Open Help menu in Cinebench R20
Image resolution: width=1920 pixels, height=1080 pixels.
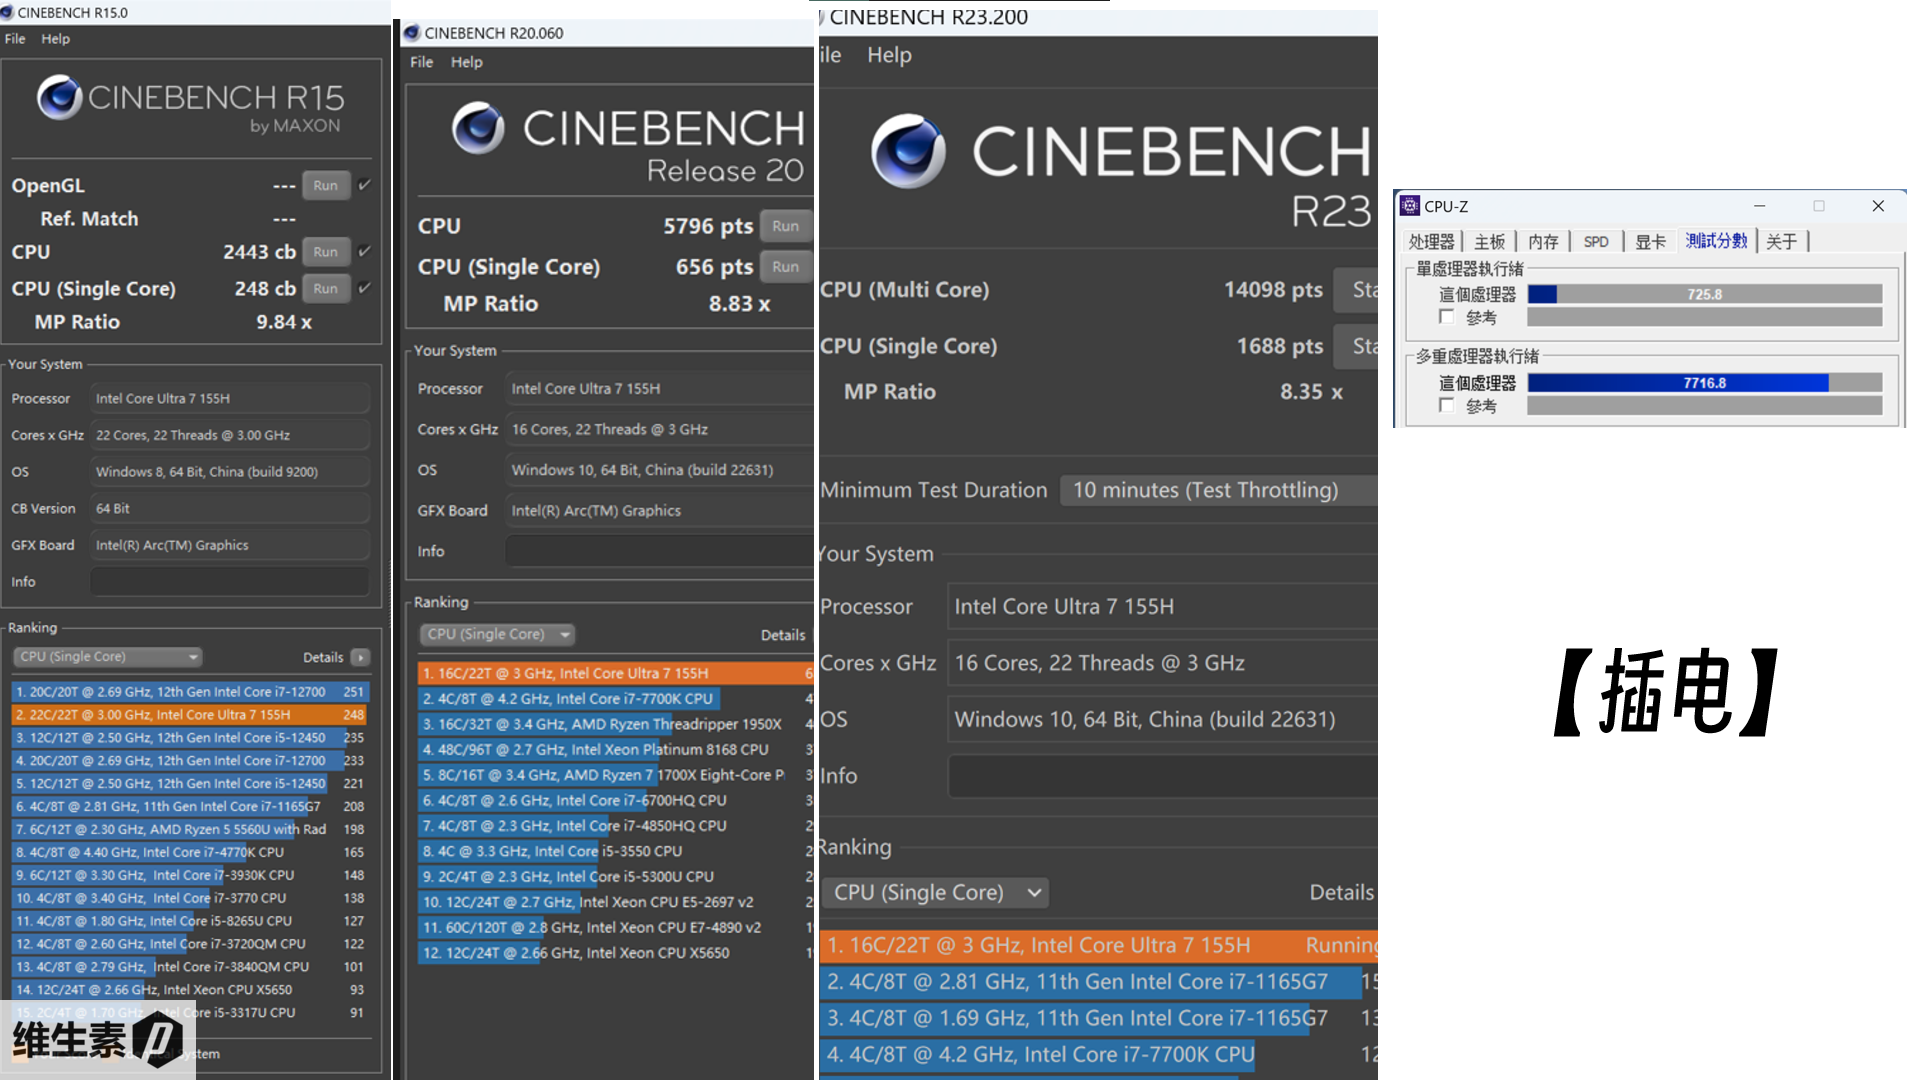(466, 62)
